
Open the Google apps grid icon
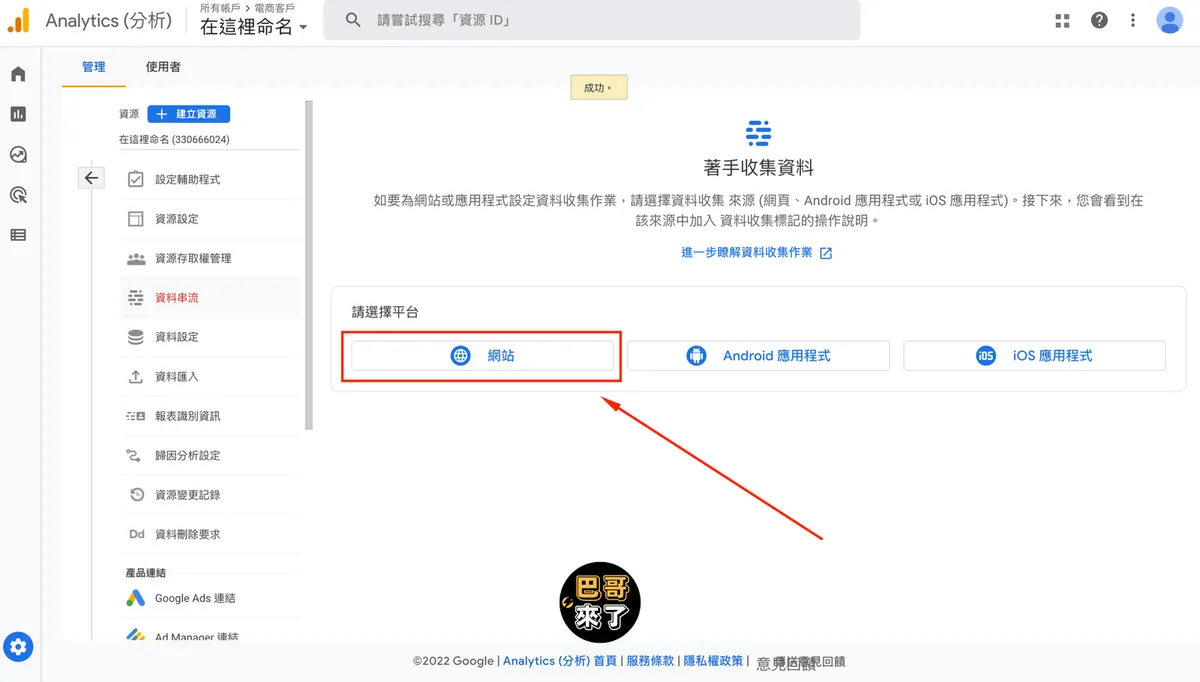point(1062,20)
